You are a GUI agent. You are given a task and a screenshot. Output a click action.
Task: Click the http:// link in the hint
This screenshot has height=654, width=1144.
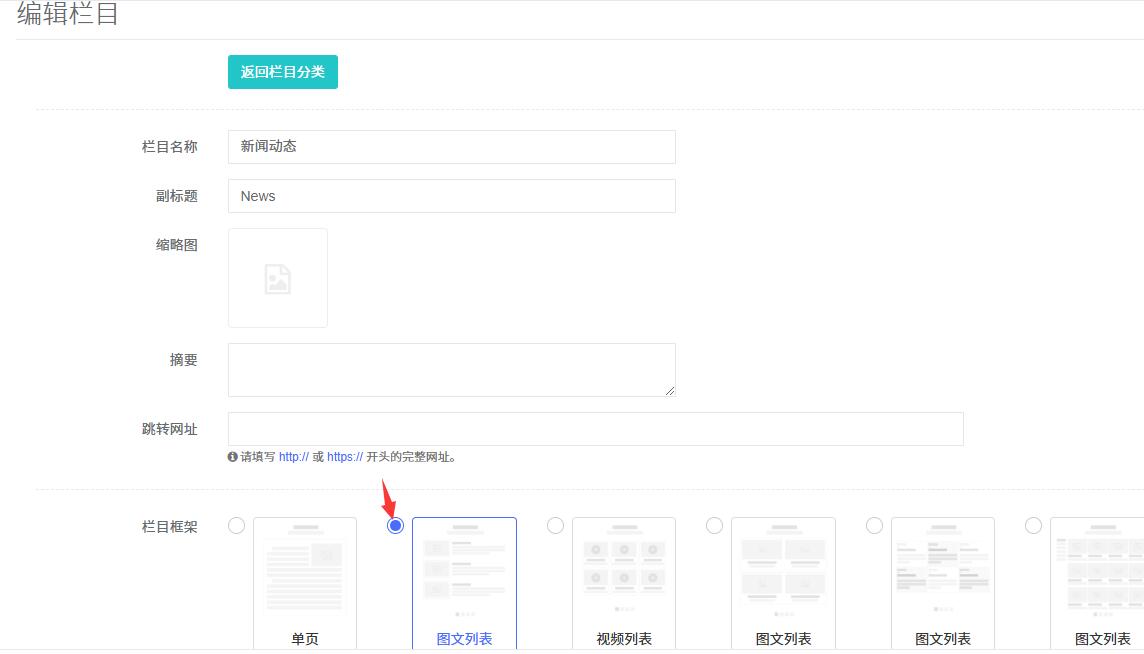point(293,457)
